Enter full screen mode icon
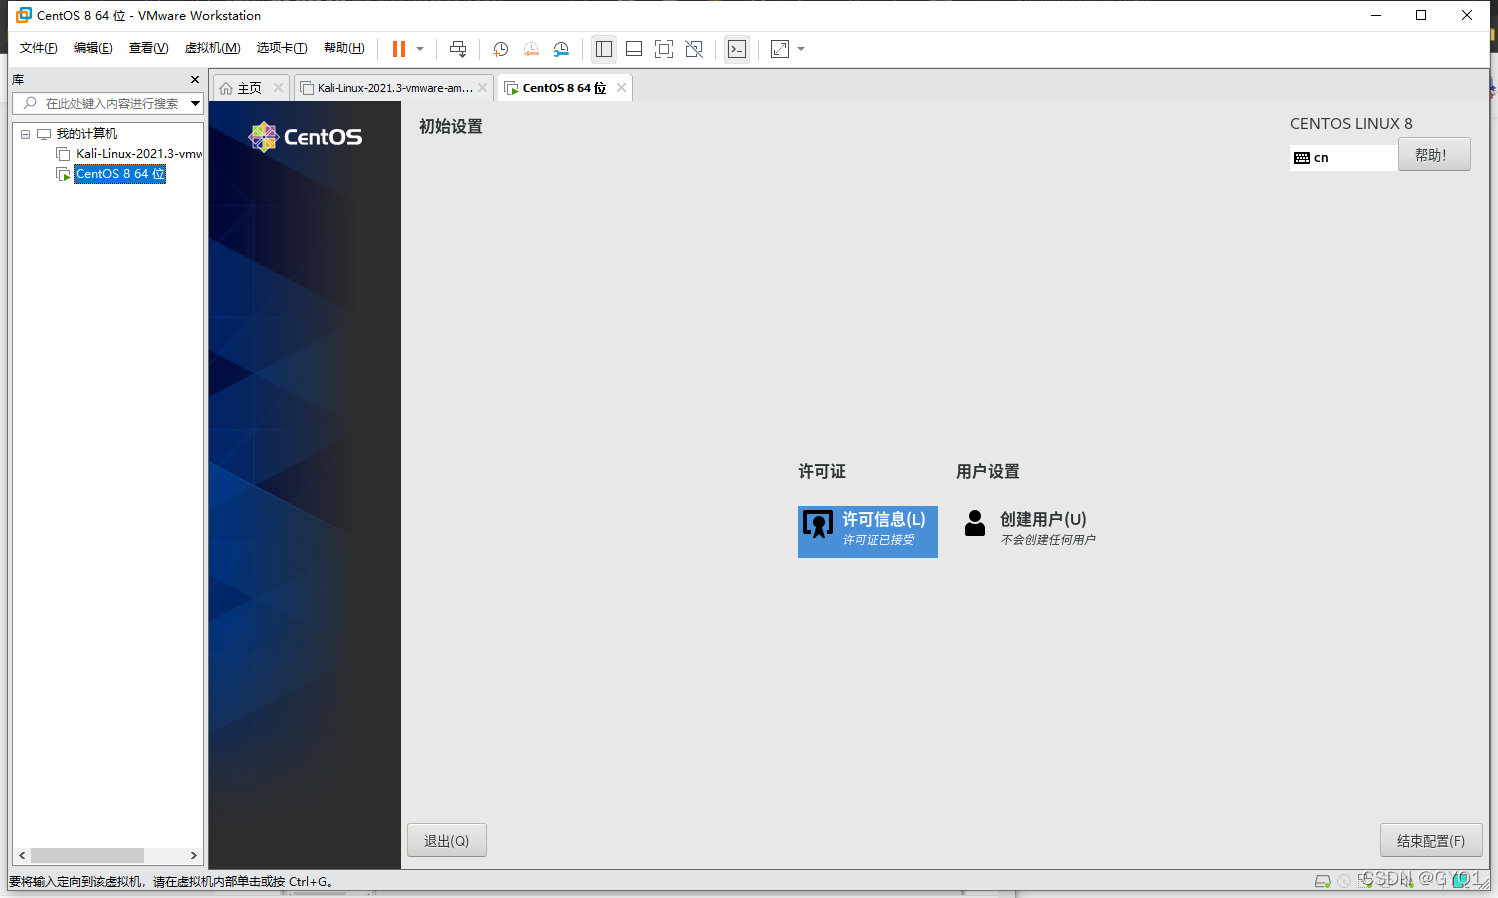 pyautogui.click(x=664, y=48)
